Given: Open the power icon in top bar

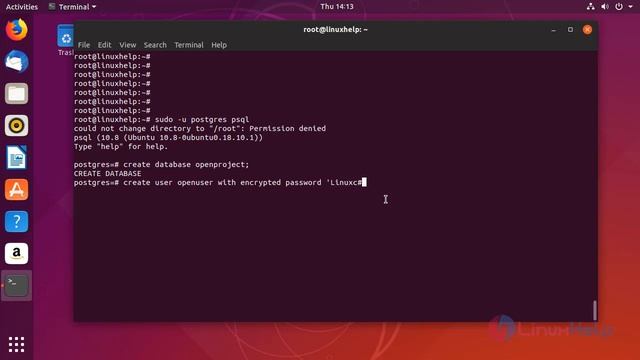Looking at the screenshot, I should (x=619, y=7).
